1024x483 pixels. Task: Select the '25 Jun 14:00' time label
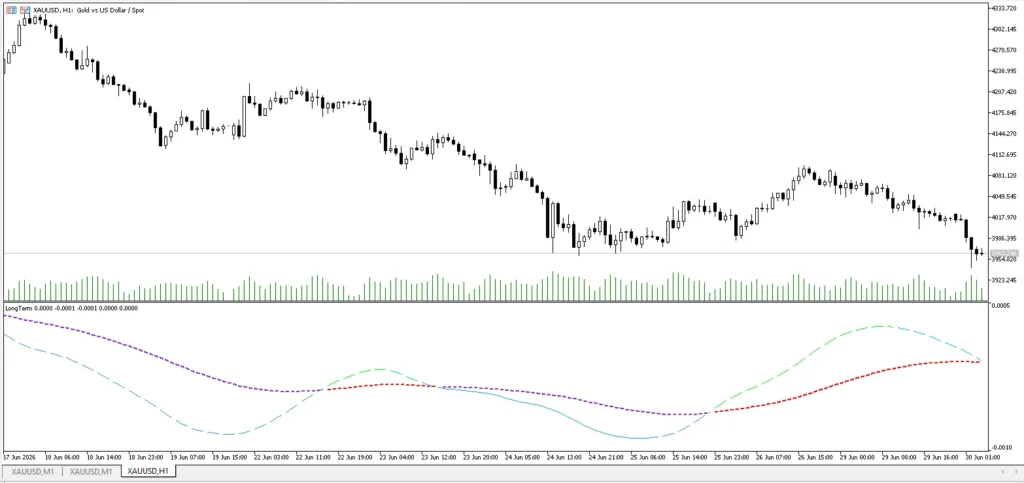pos(689,457)
